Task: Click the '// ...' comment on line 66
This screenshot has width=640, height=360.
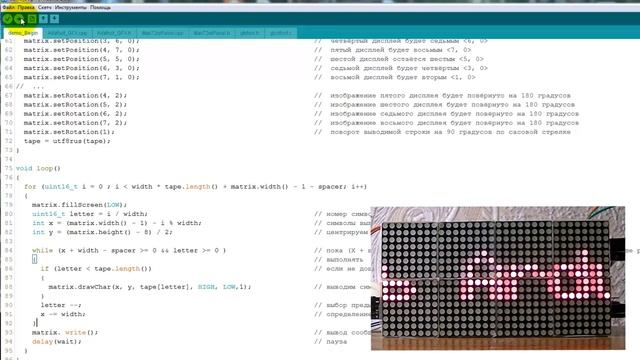Action: click(x=29, y=86)
